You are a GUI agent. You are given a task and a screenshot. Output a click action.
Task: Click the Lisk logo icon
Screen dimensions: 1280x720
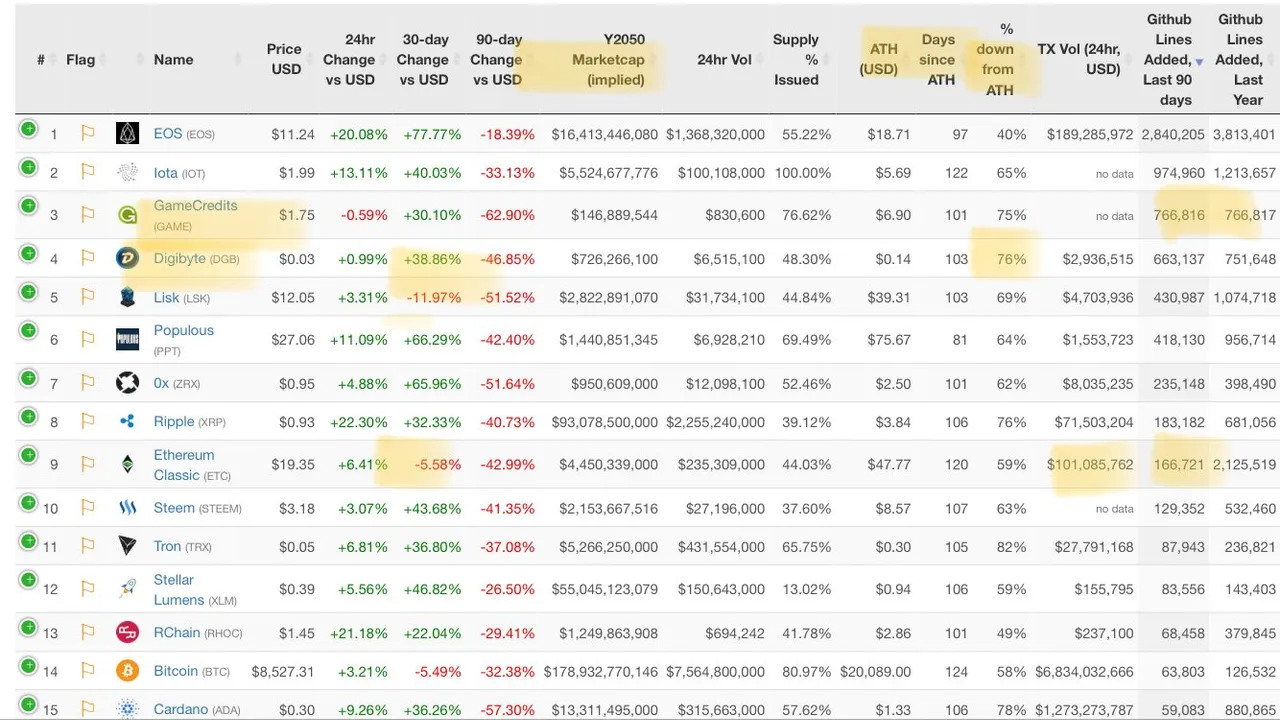127,297
